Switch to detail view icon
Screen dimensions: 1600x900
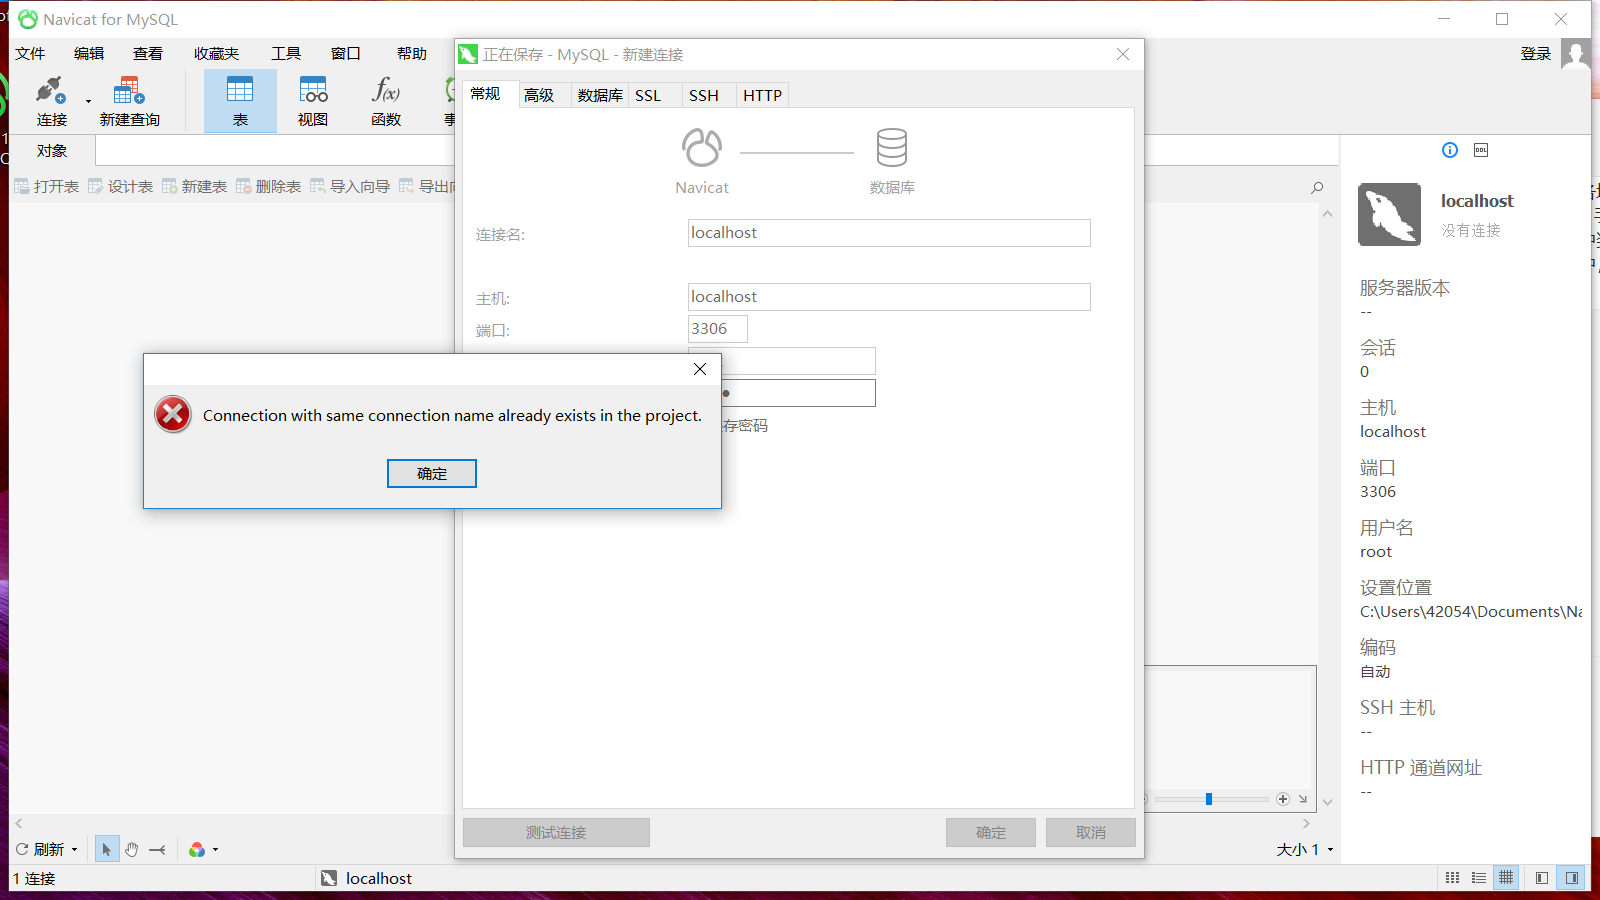pyautogui.click(x=1479, y=878)
